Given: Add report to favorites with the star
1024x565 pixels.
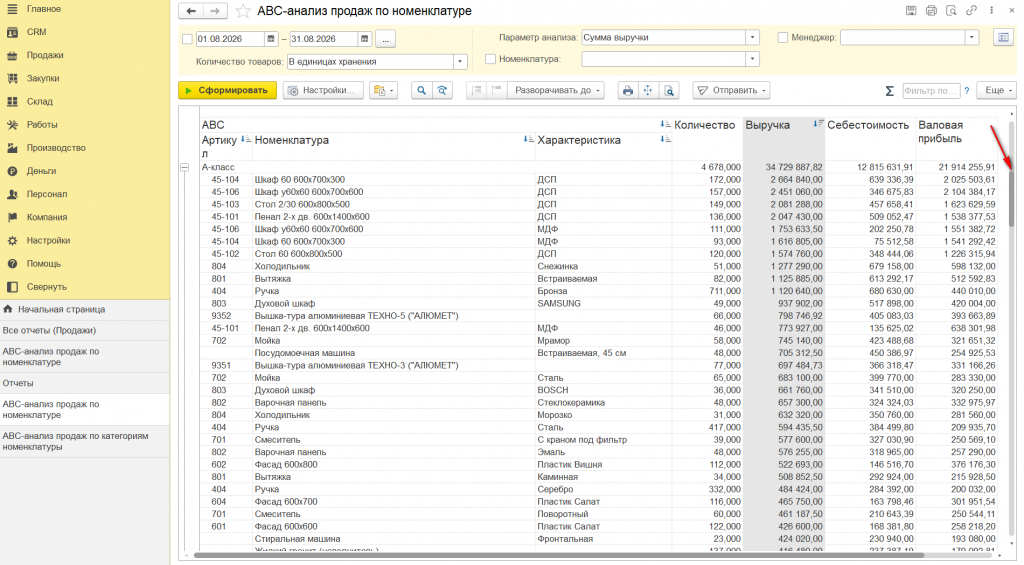Looking at the screenshot, I should coord(242,11).
